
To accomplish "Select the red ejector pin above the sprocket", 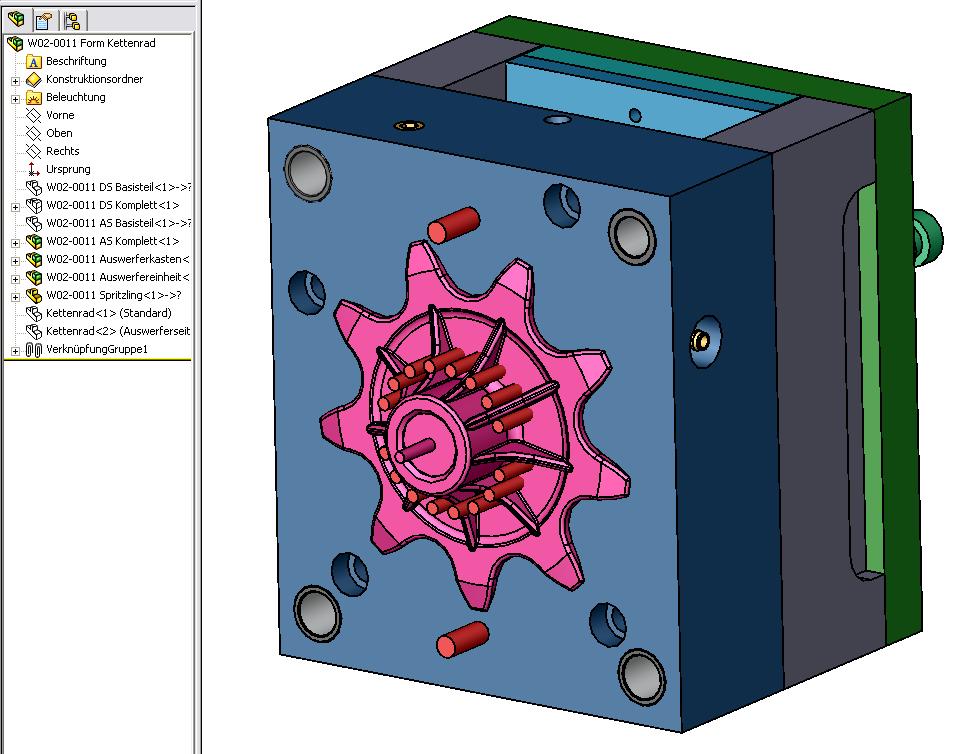I will point(454,224).
